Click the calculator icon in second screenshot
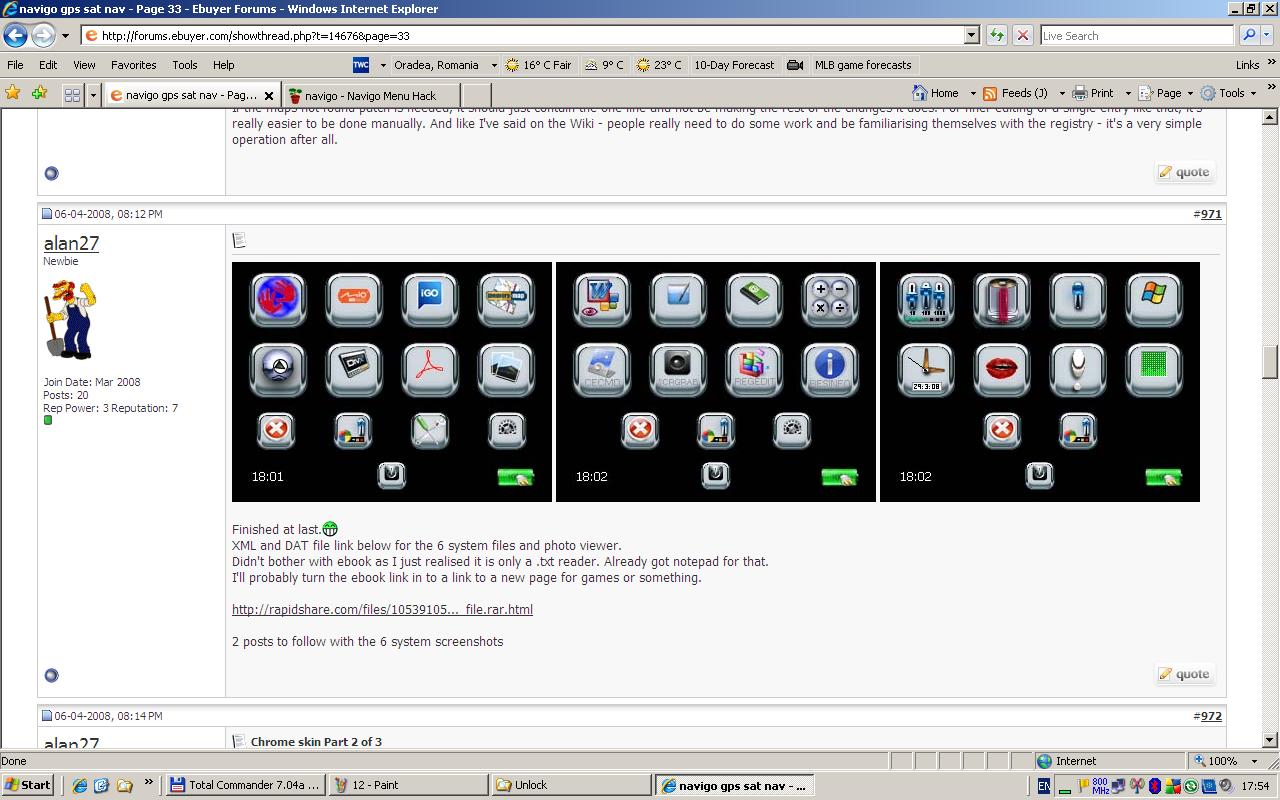Viewport: 1280px width, 800px height. click(x=830, y=298)
